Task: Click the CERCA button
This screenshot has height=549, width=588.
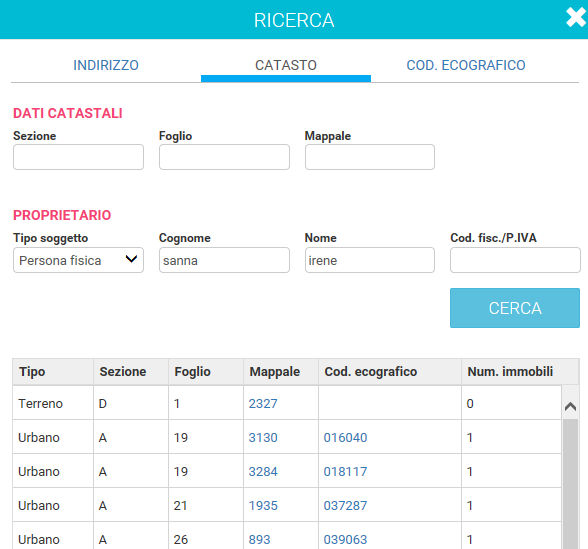Action: tap(515, 308)
